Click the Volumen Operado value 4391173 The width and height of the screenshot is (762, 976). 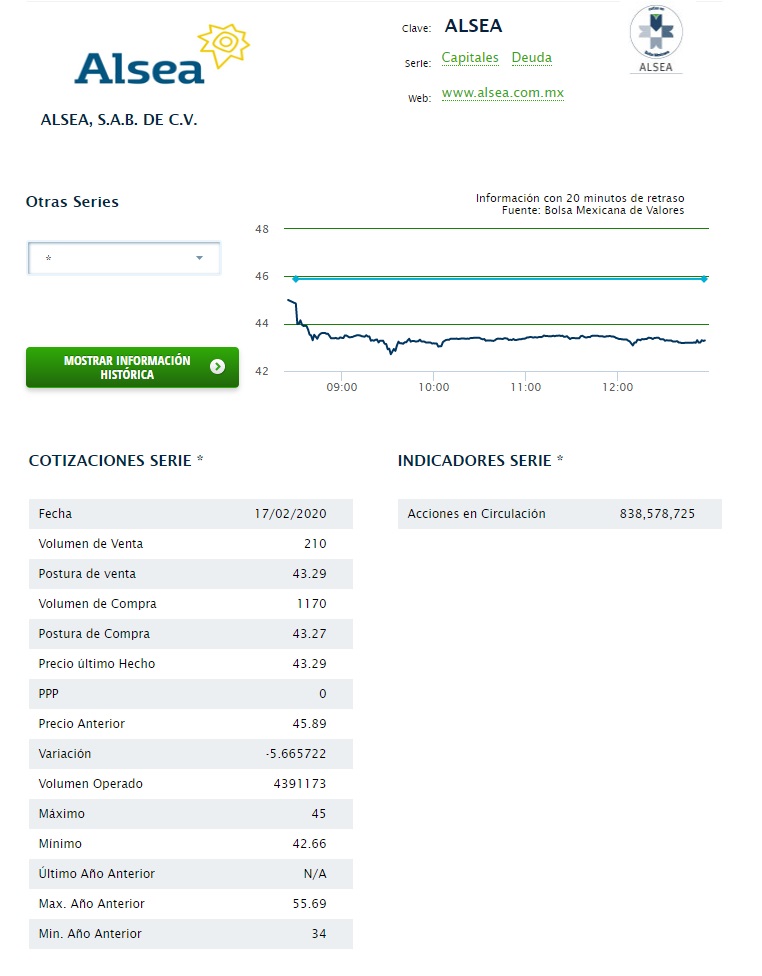click(x=300, y=783)
